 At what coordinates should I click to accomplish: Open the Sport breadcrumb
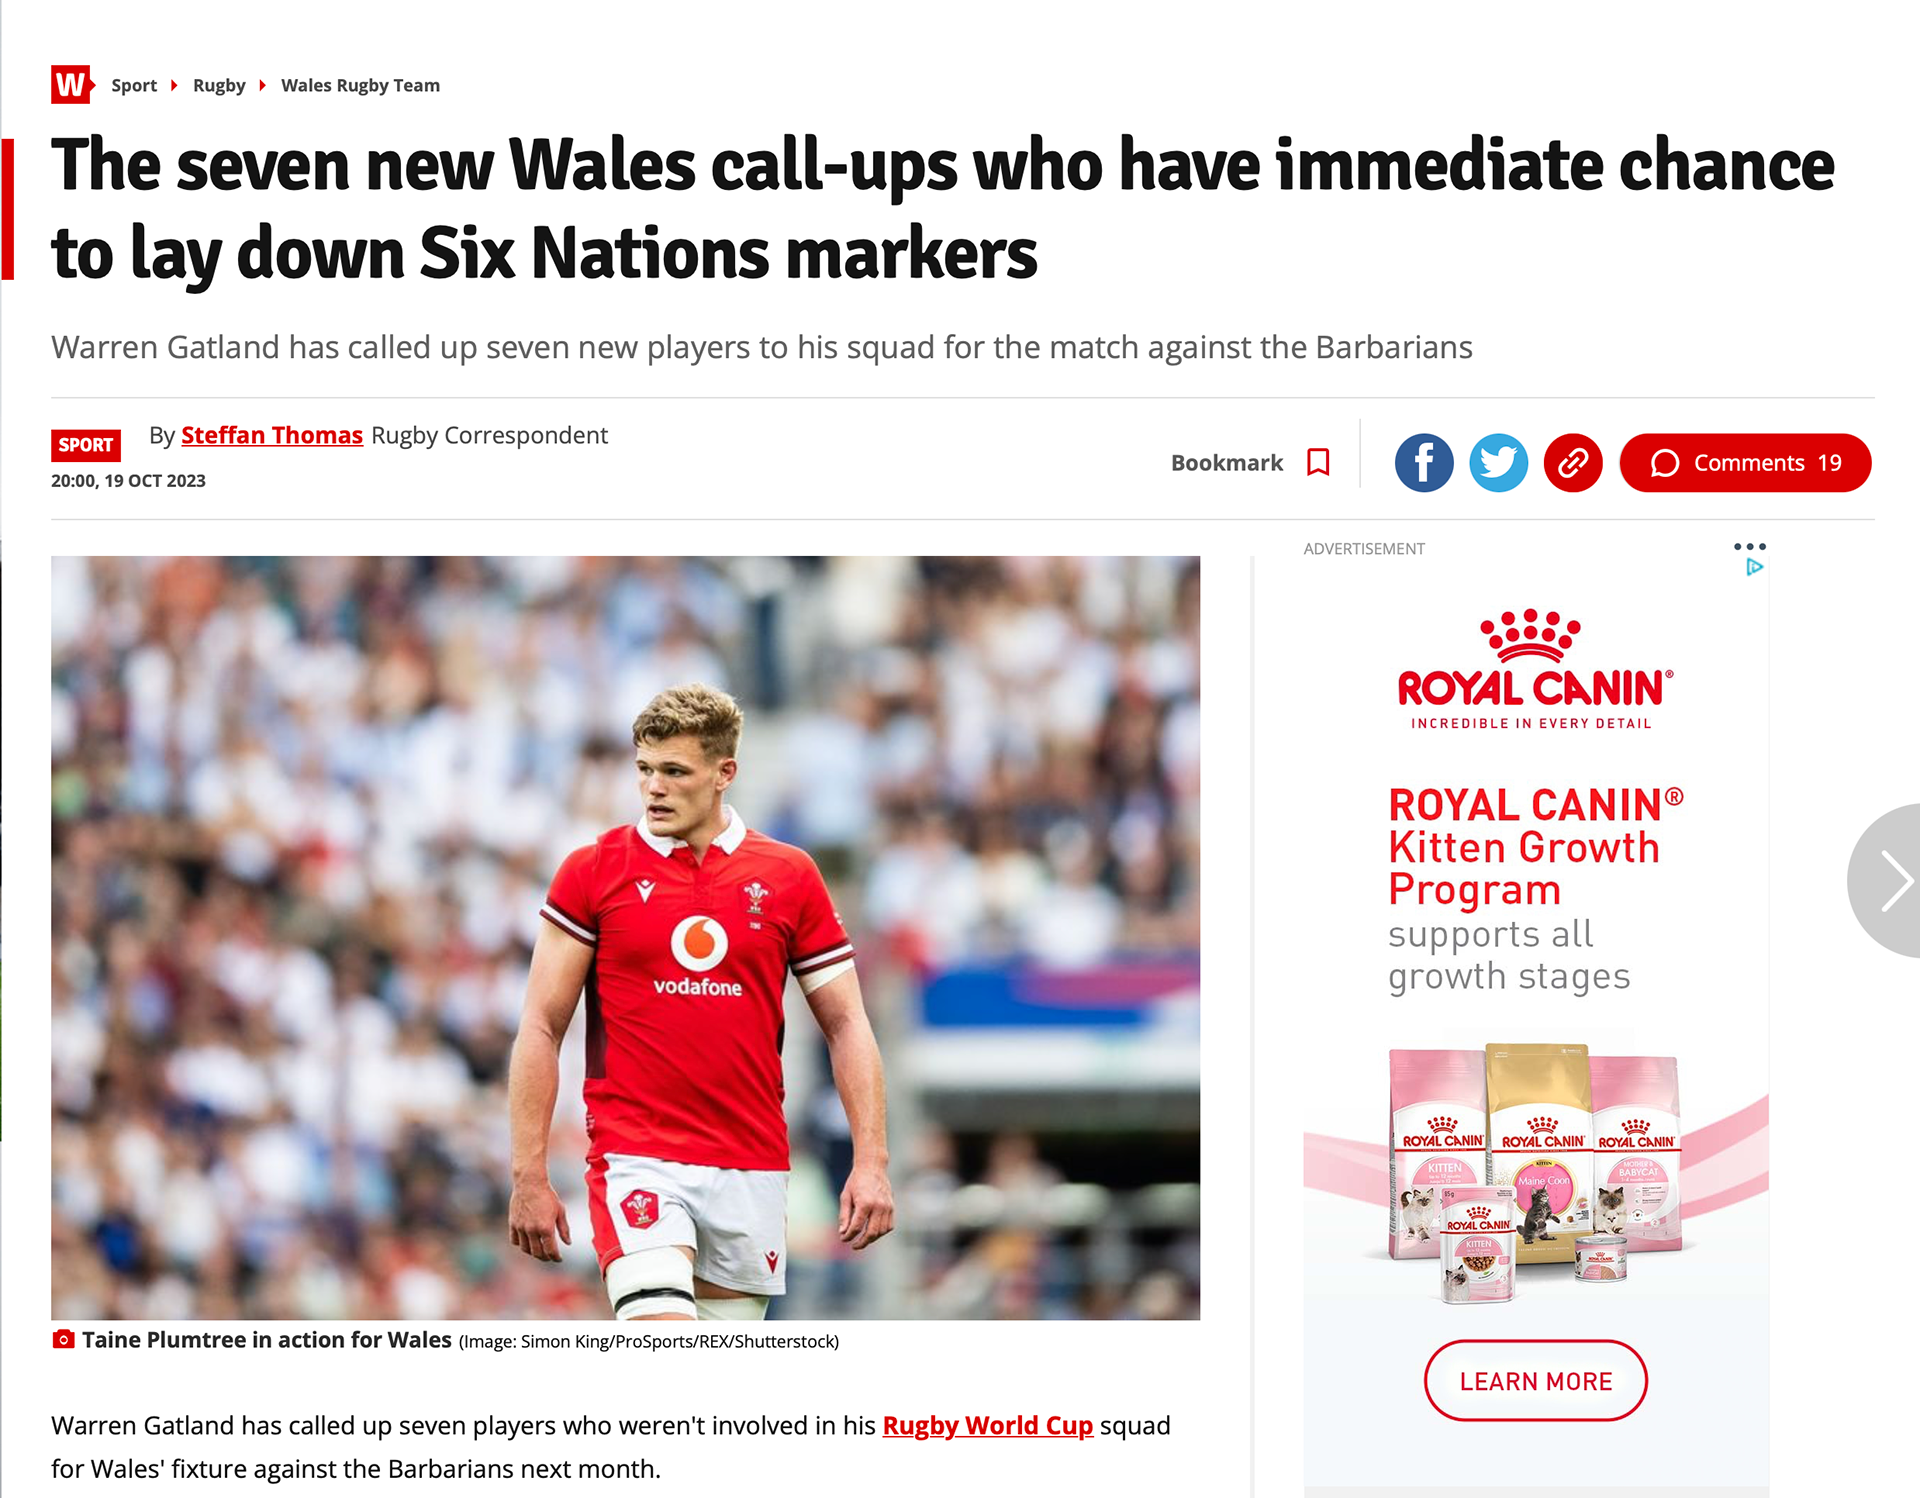click(134, 86)
